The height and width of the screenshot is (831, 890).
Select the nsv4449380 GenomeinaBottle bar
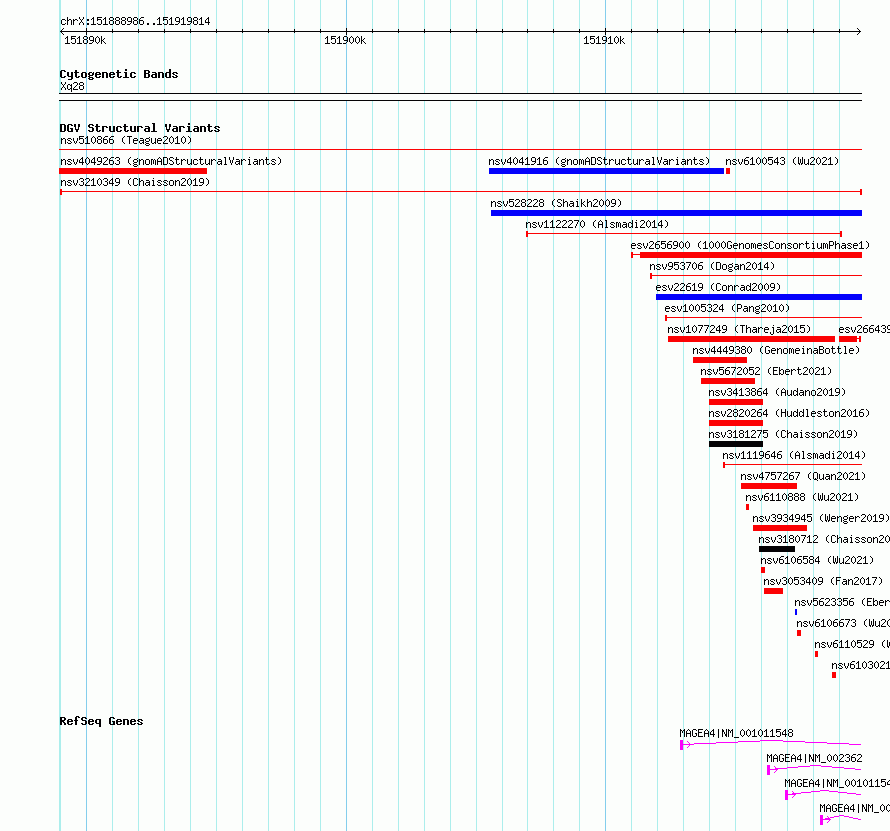coord(720,360)
